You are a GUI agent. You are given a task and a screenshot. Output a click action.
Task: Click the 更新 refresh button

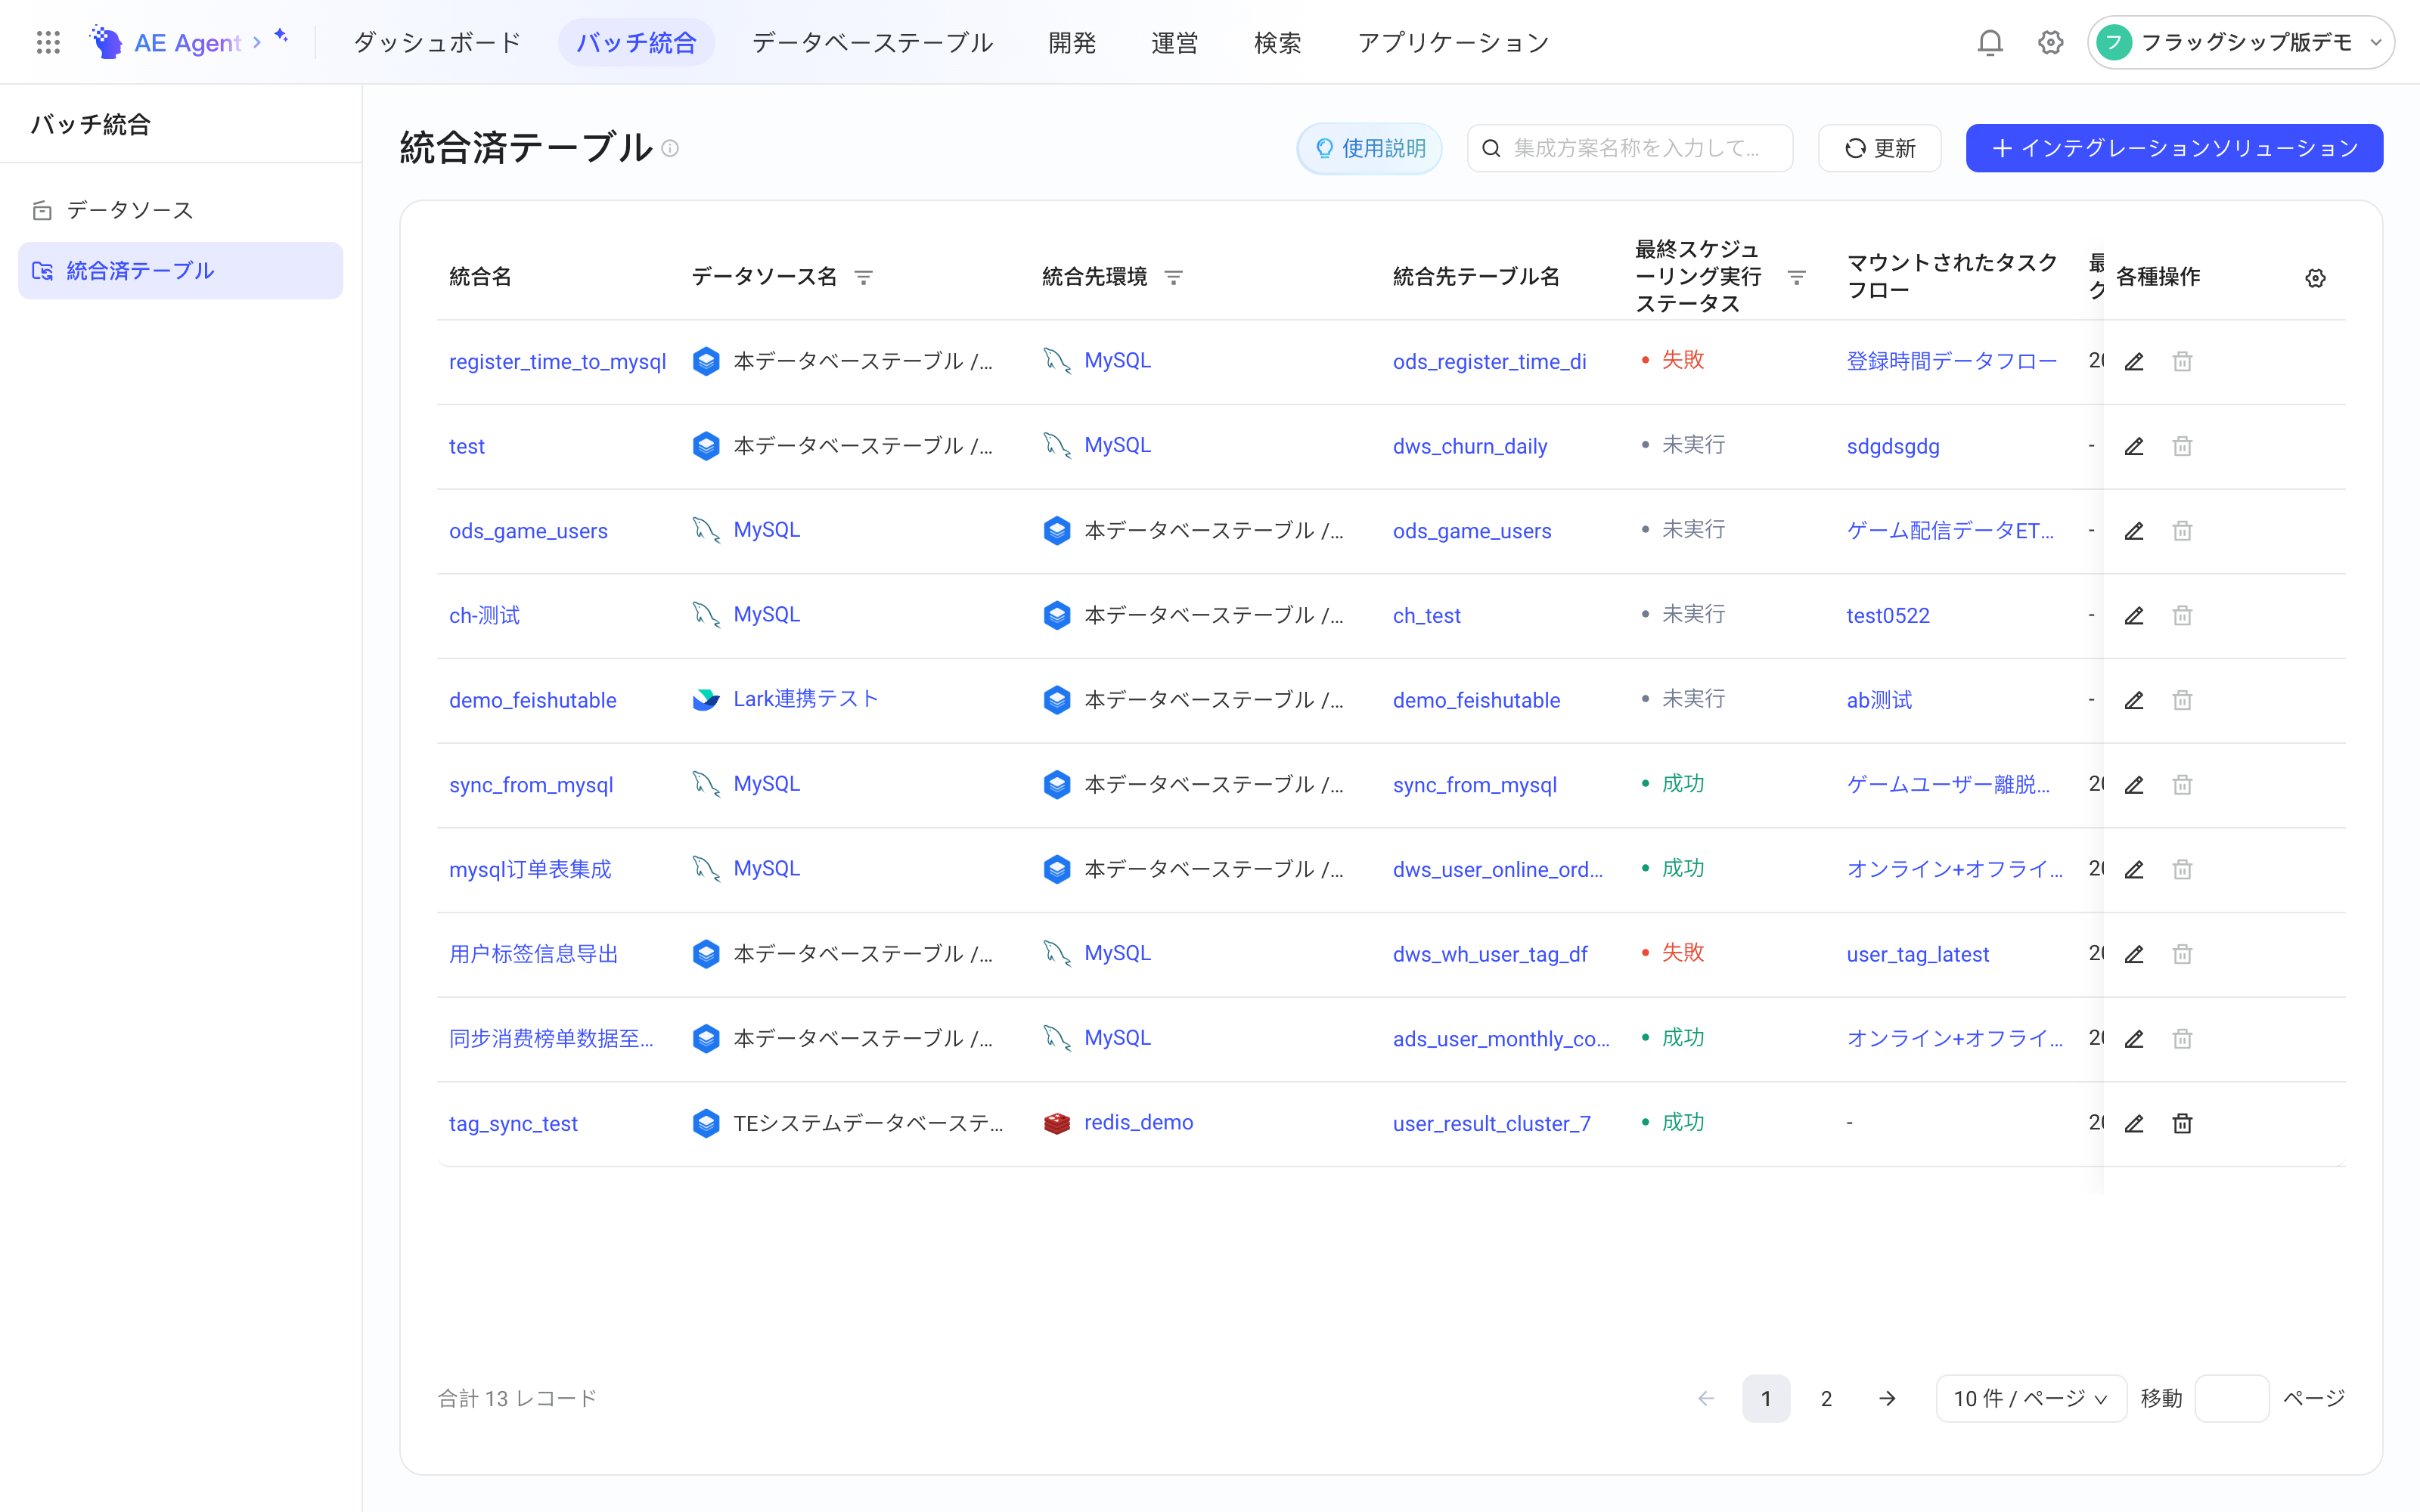tap(1880, 148)
